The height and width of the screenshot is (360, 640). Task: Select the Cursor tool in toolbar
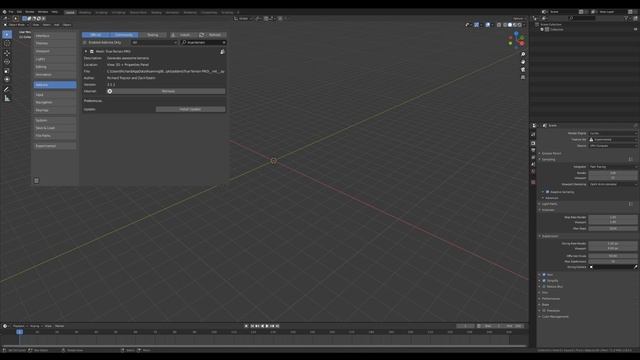(7, 44)
